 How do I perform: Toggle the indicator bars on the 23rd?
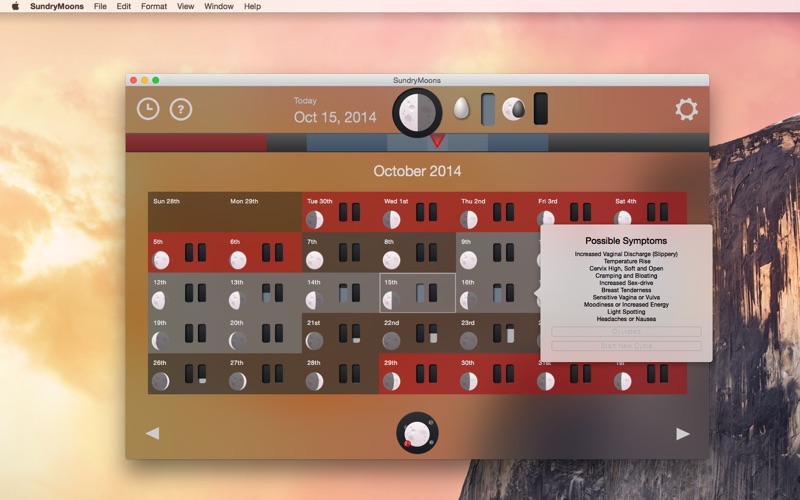click(x=504, y=333)
